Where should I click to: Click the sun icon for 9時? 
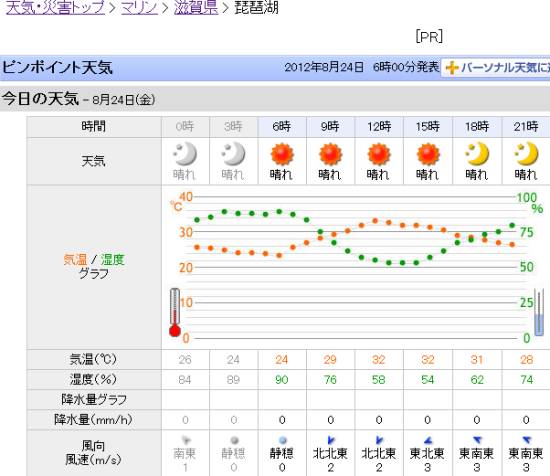tap(330, 154)
